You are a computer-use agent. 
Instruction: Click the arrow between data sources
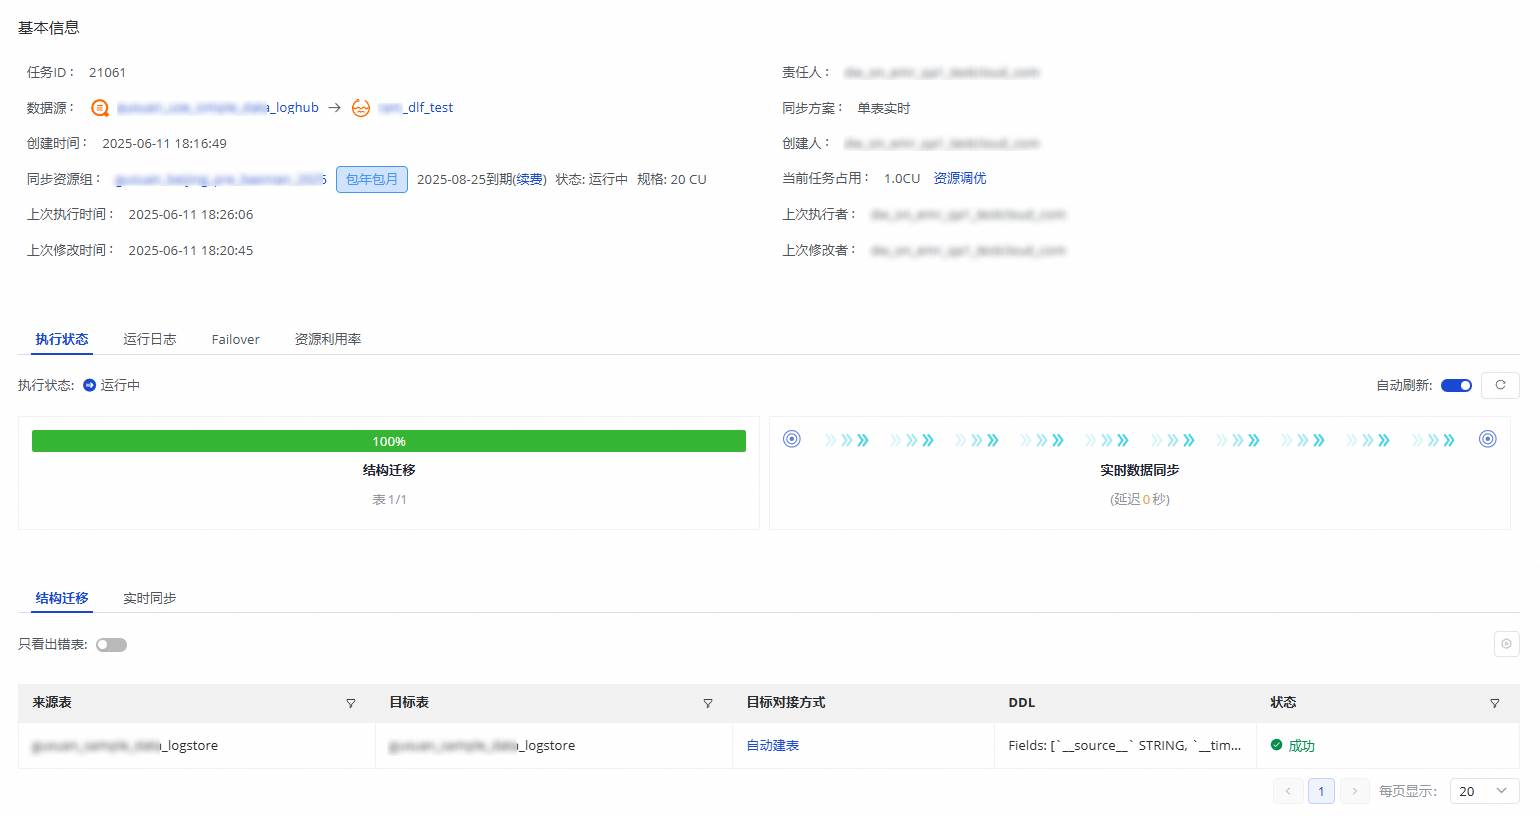(x=335, y=108)
